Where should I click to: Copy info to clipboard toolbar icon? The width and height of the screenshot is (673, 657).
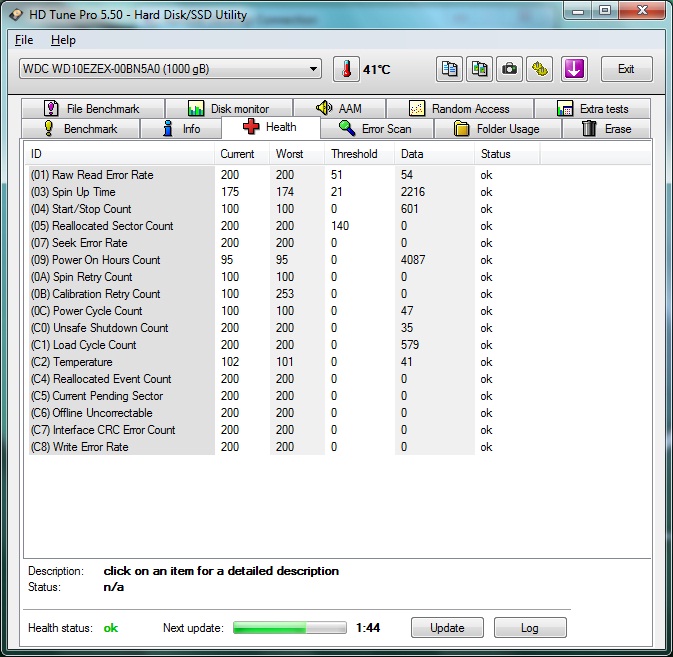point(449,69)
